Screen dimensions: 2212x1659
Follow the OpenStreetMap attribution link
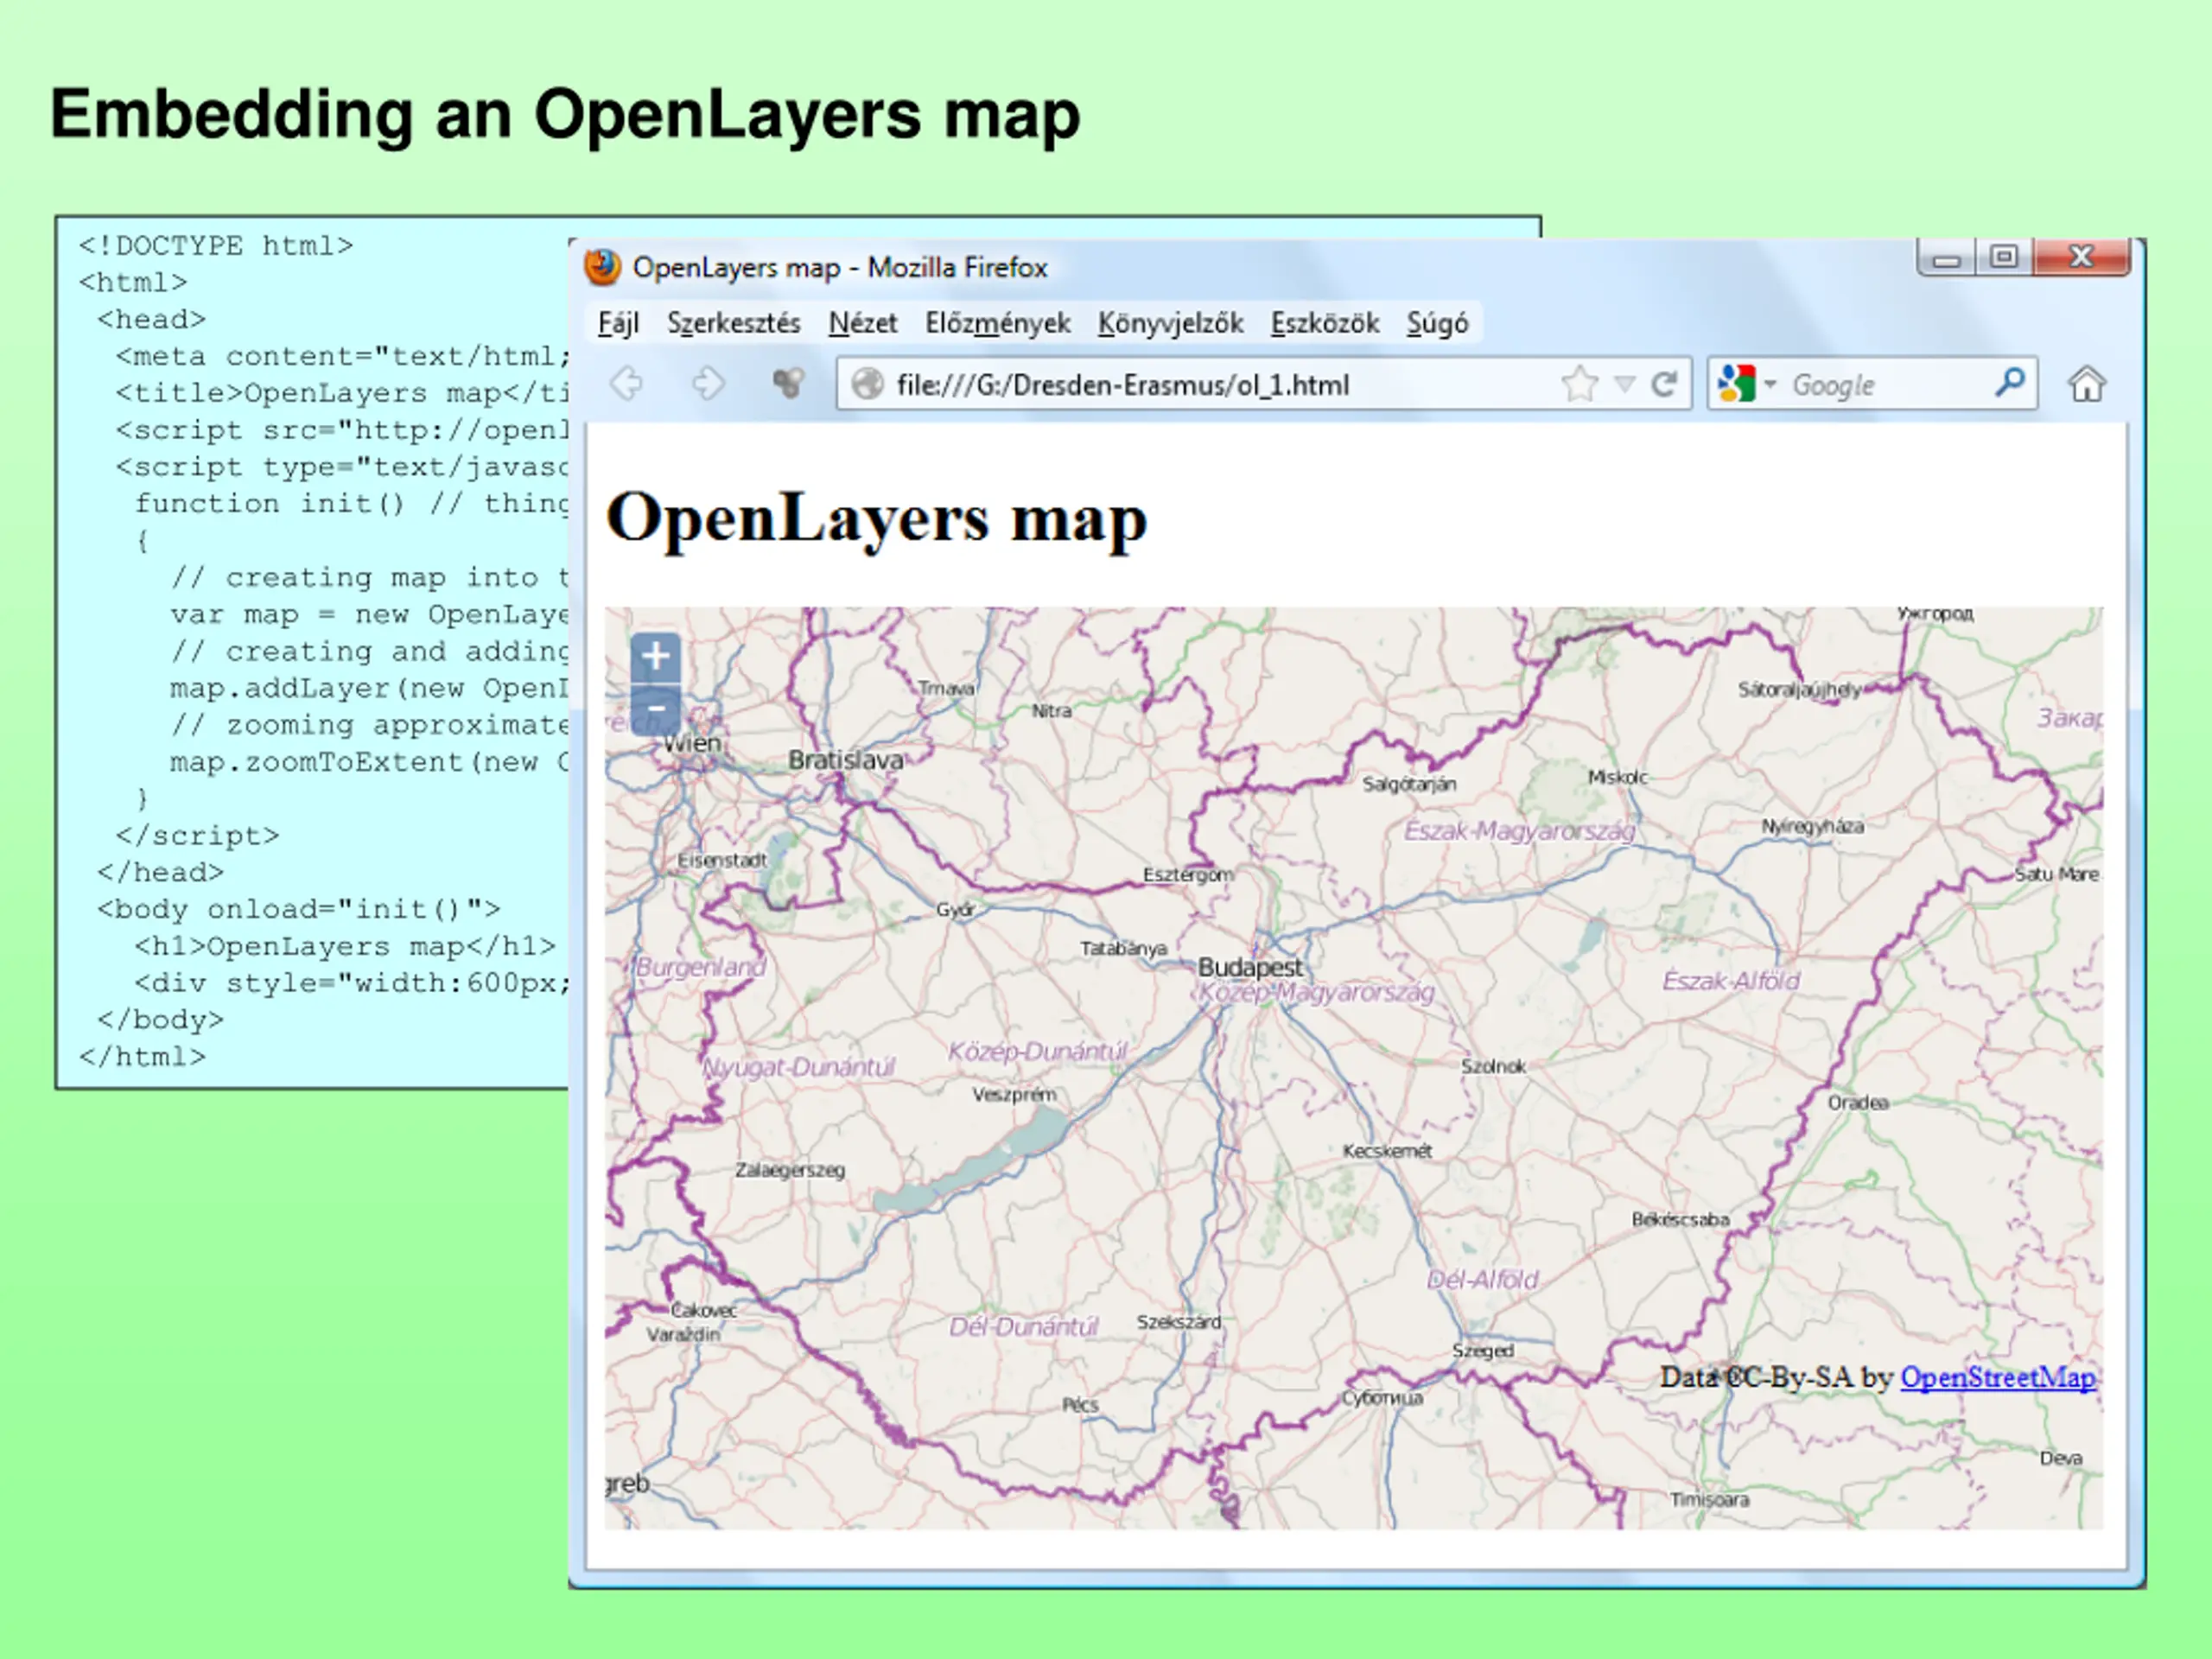click(1997, 1377)
